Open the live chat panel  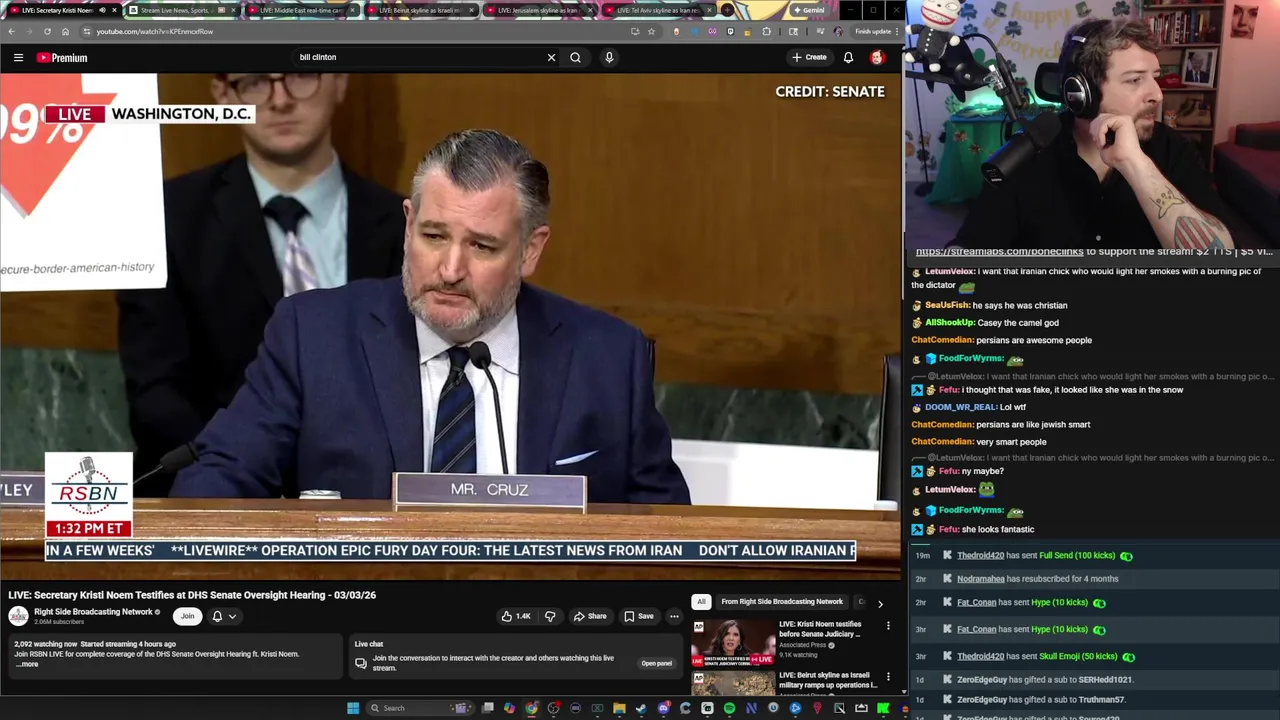(656, 663)
